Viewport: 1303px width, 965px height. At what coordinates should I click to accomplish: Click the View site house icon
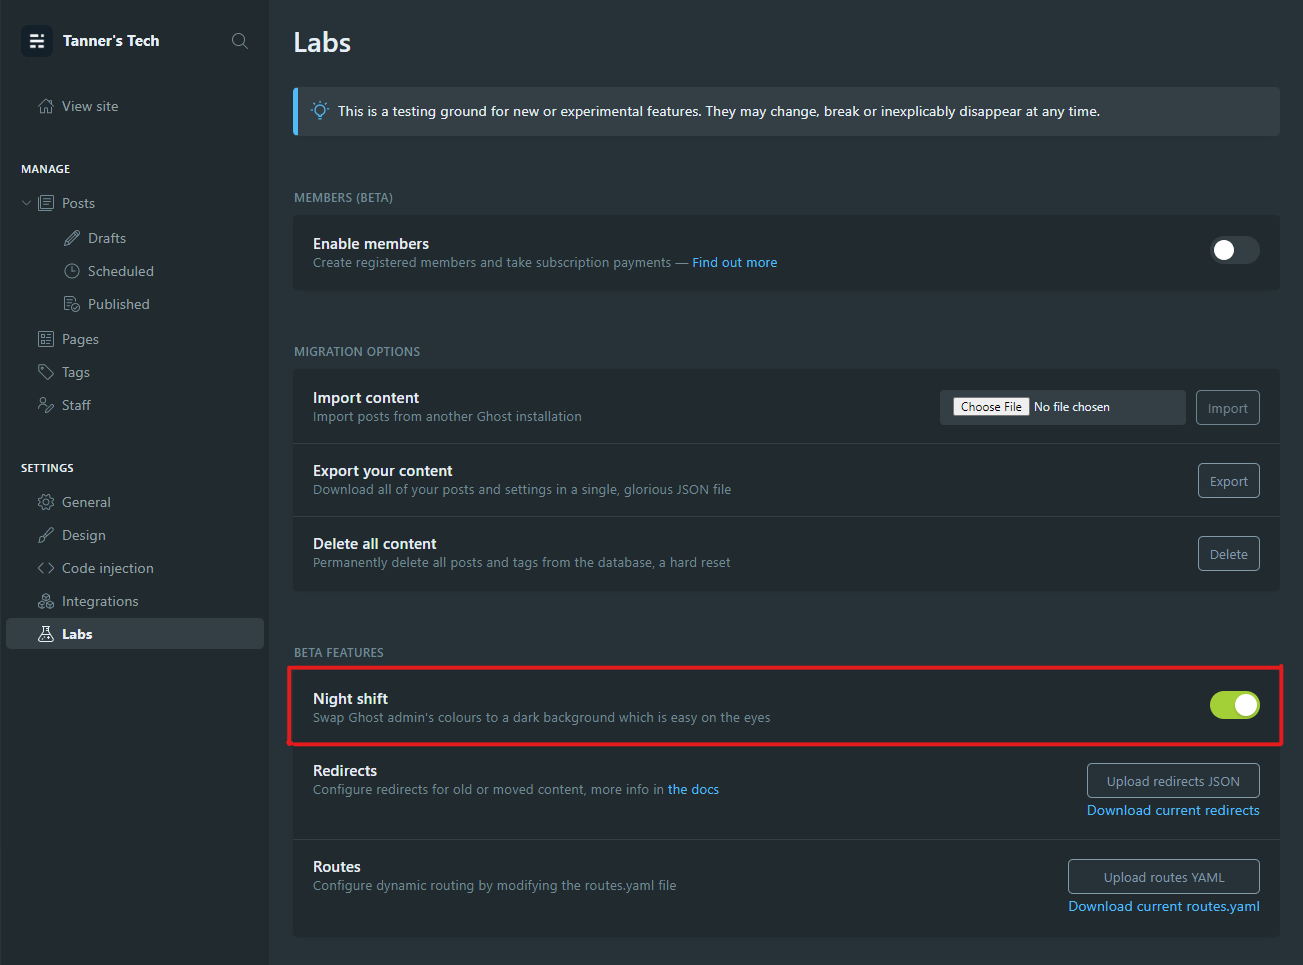[46, 106]
